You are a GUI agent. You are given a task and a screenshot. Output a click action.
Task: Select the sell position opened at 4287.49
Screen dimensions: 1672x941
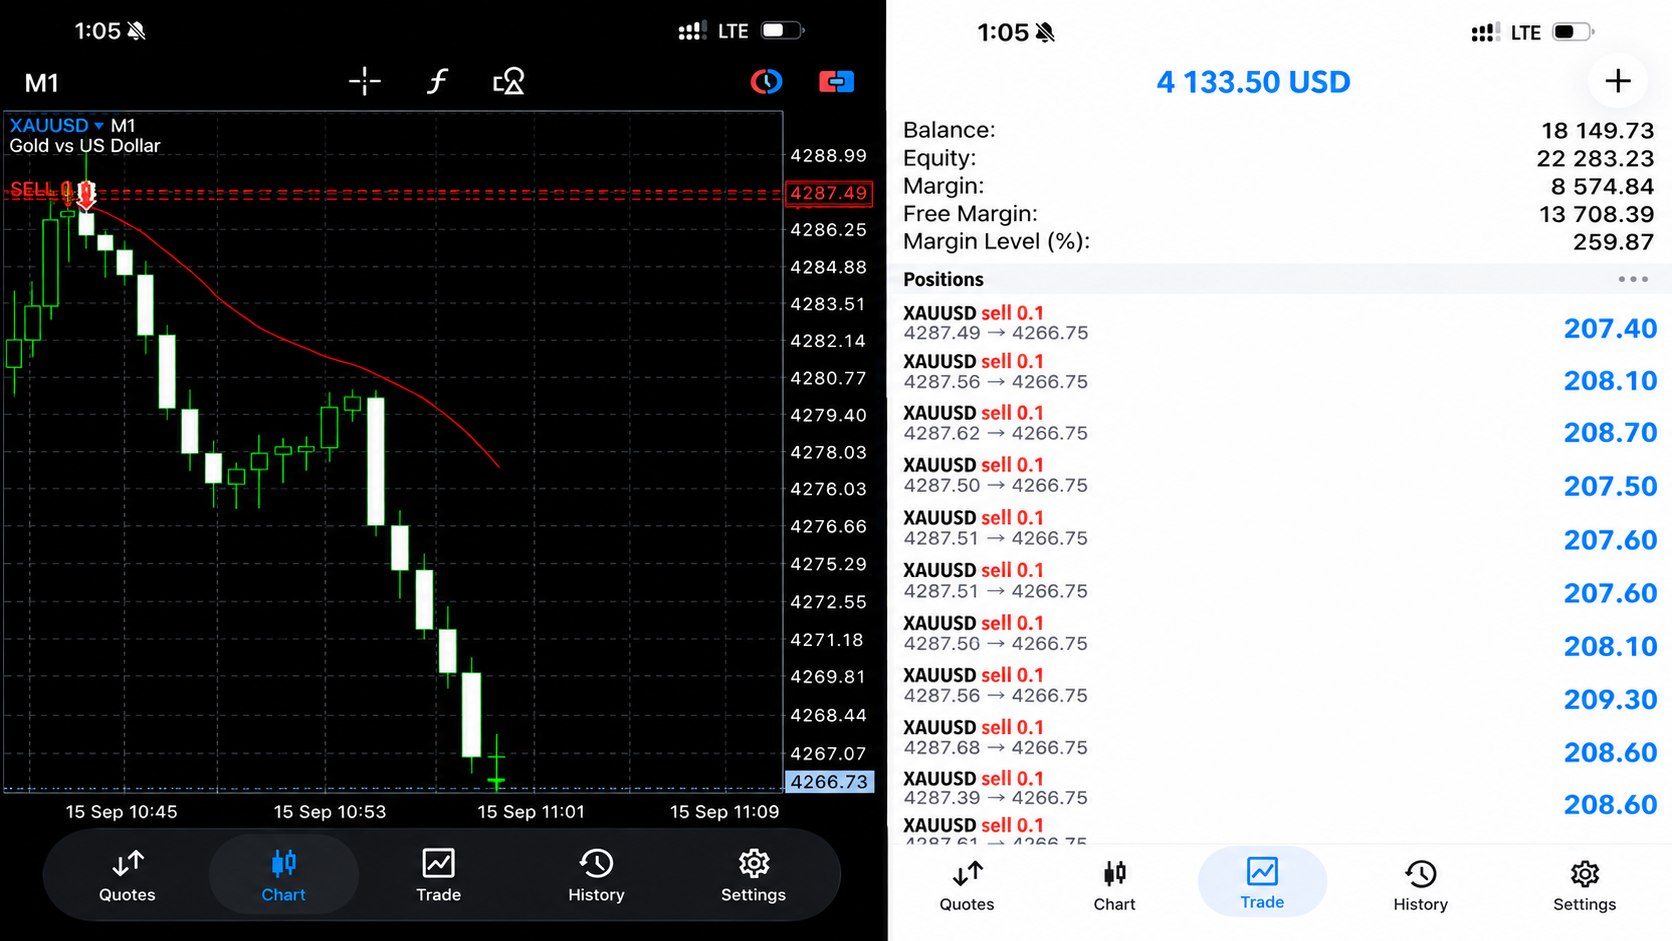1280,322
